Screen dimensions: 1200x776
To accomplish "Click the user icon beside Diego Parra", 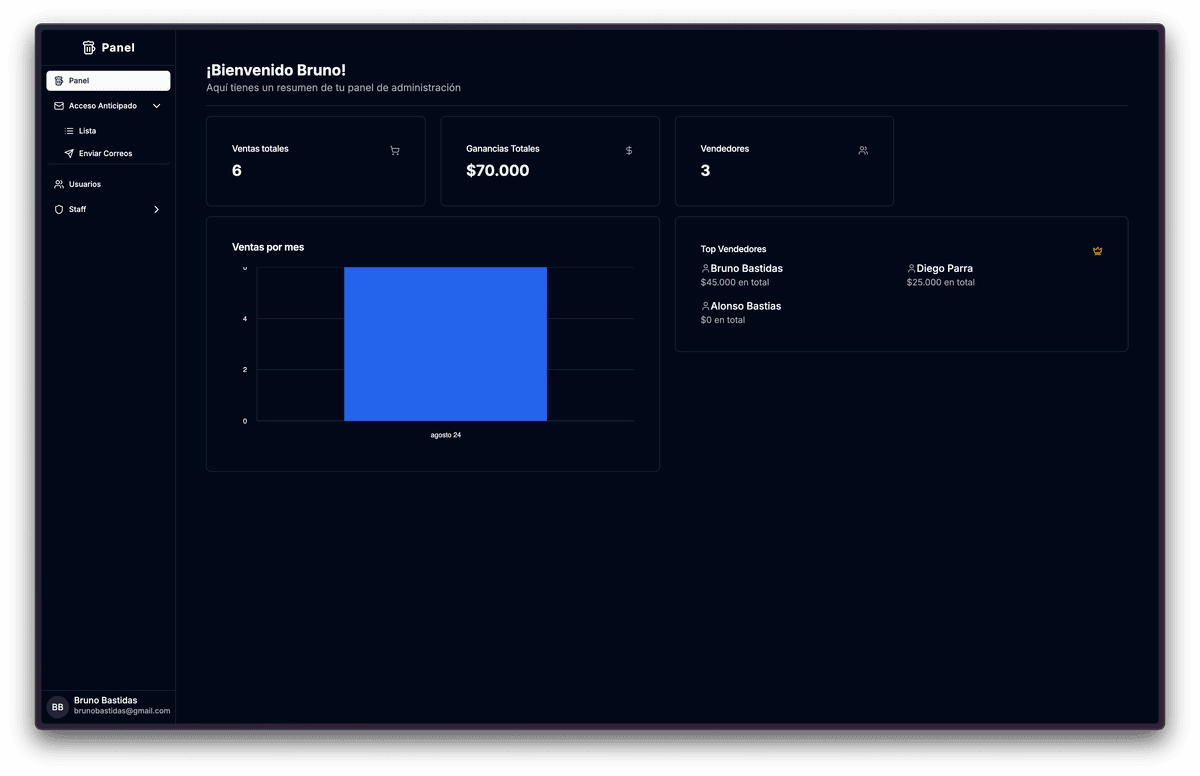I will (911, 269).
